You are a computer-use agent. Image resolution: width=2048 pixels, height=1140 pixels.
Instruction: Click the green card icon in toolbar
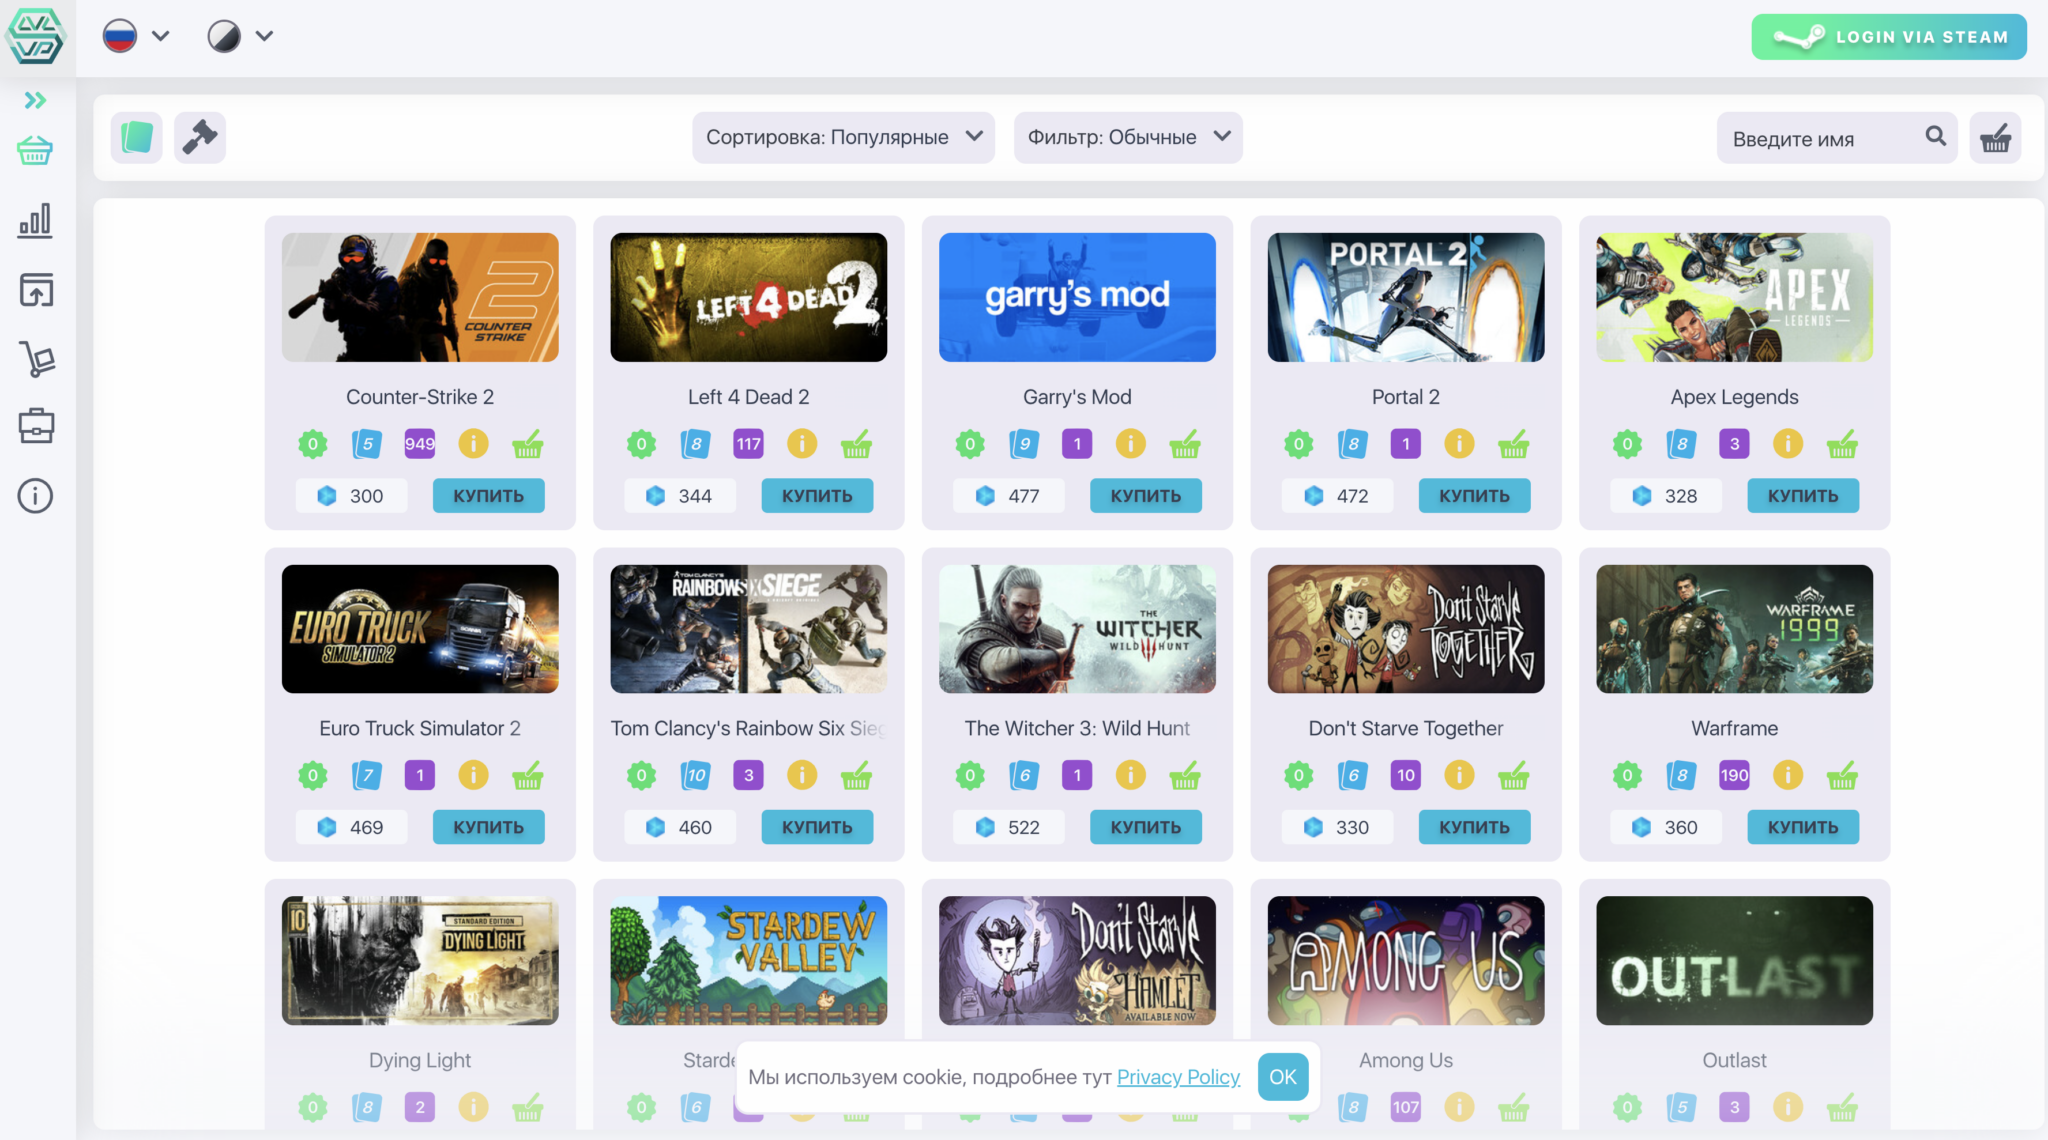137,137
